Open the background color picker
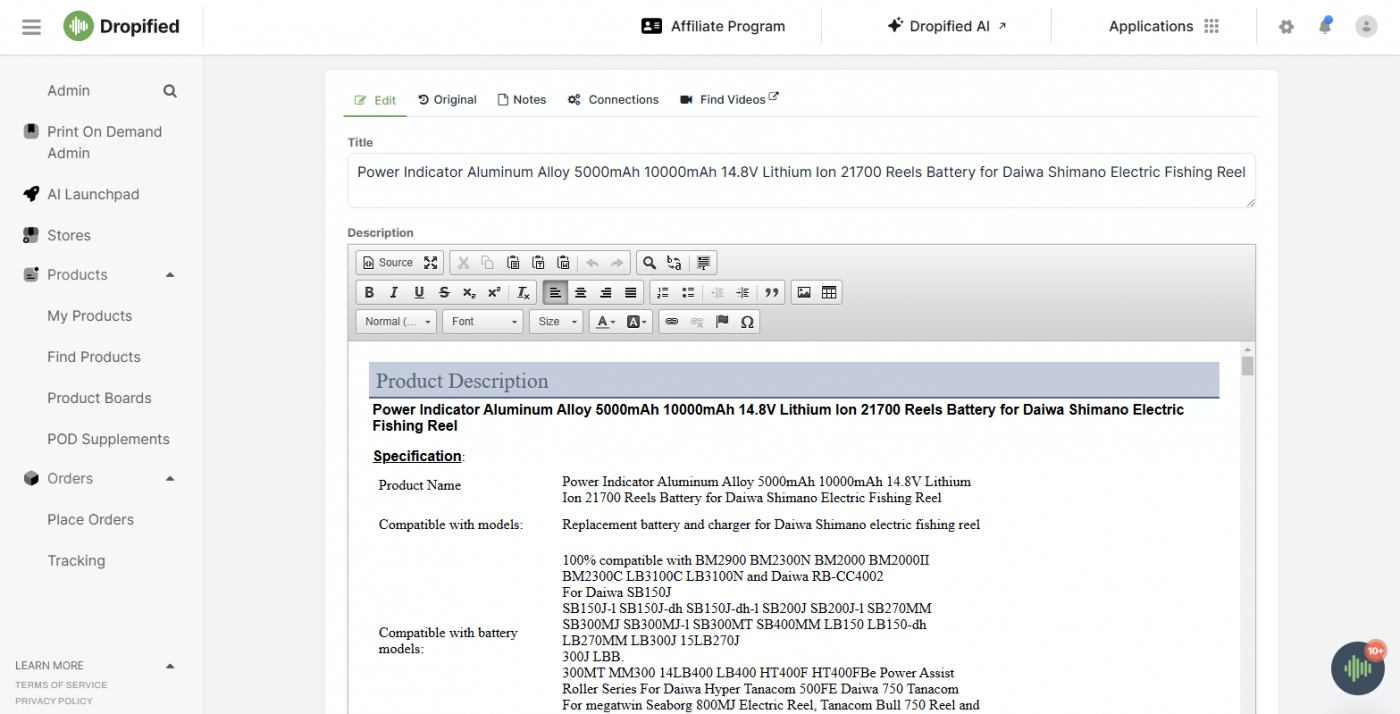The image size is (1400, 714). [x=637, y=321]
